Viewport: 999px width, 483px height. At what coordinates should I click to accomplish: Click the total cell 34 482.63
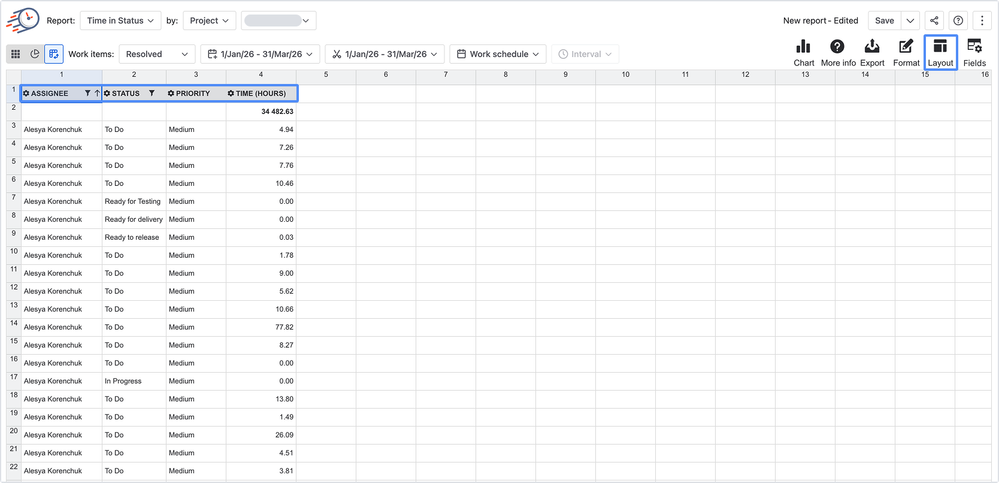[261, 112]
